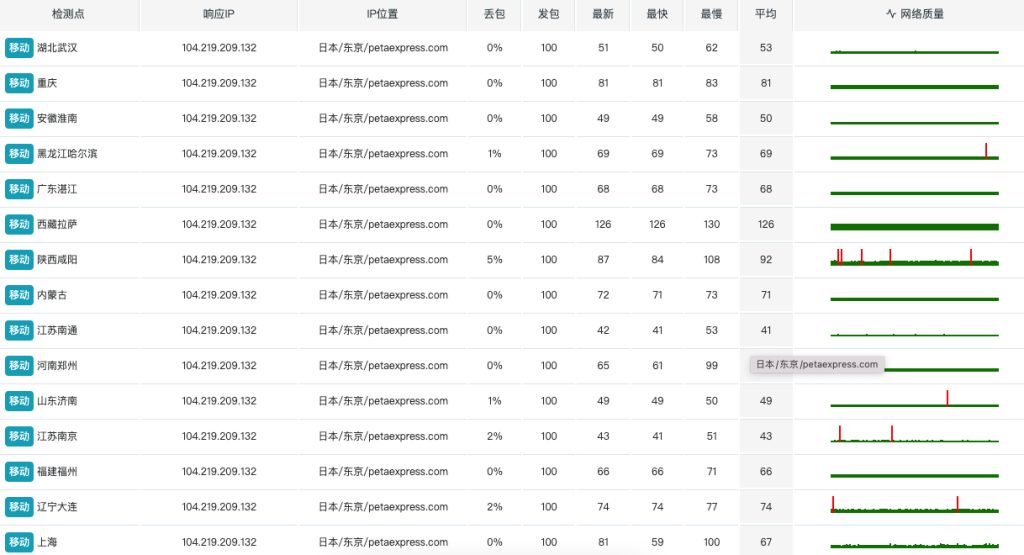Viewport: 1024px width, 555px height.
Task: Click the 移动 badge for 江苏南京
Action: click(19, 436)
